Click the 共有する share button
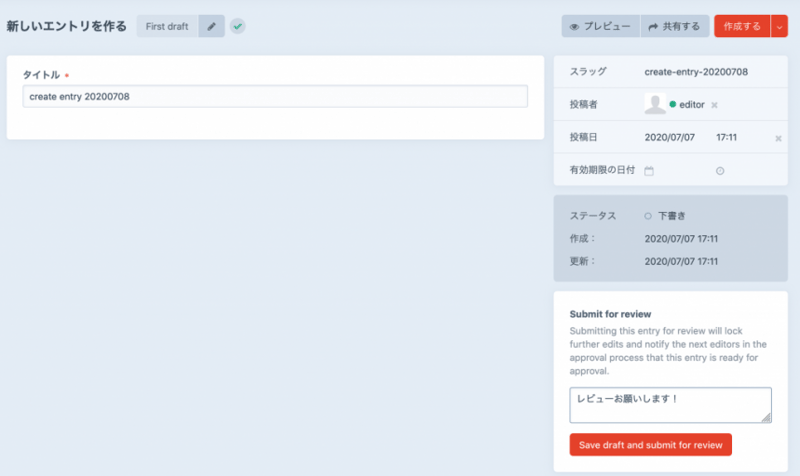This screenshot has height=476, width=800. click(675, 26)
